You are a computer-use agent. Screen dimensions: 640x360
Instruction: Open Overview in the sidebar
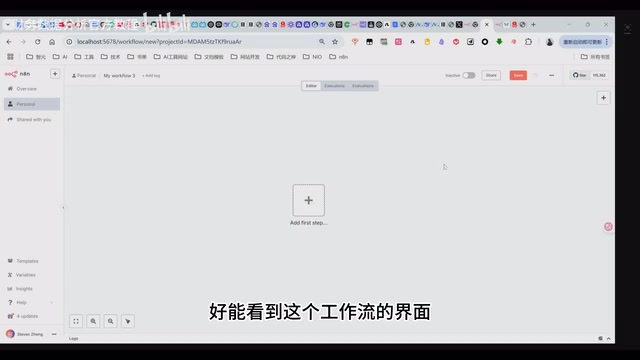[x=32, y=89]
